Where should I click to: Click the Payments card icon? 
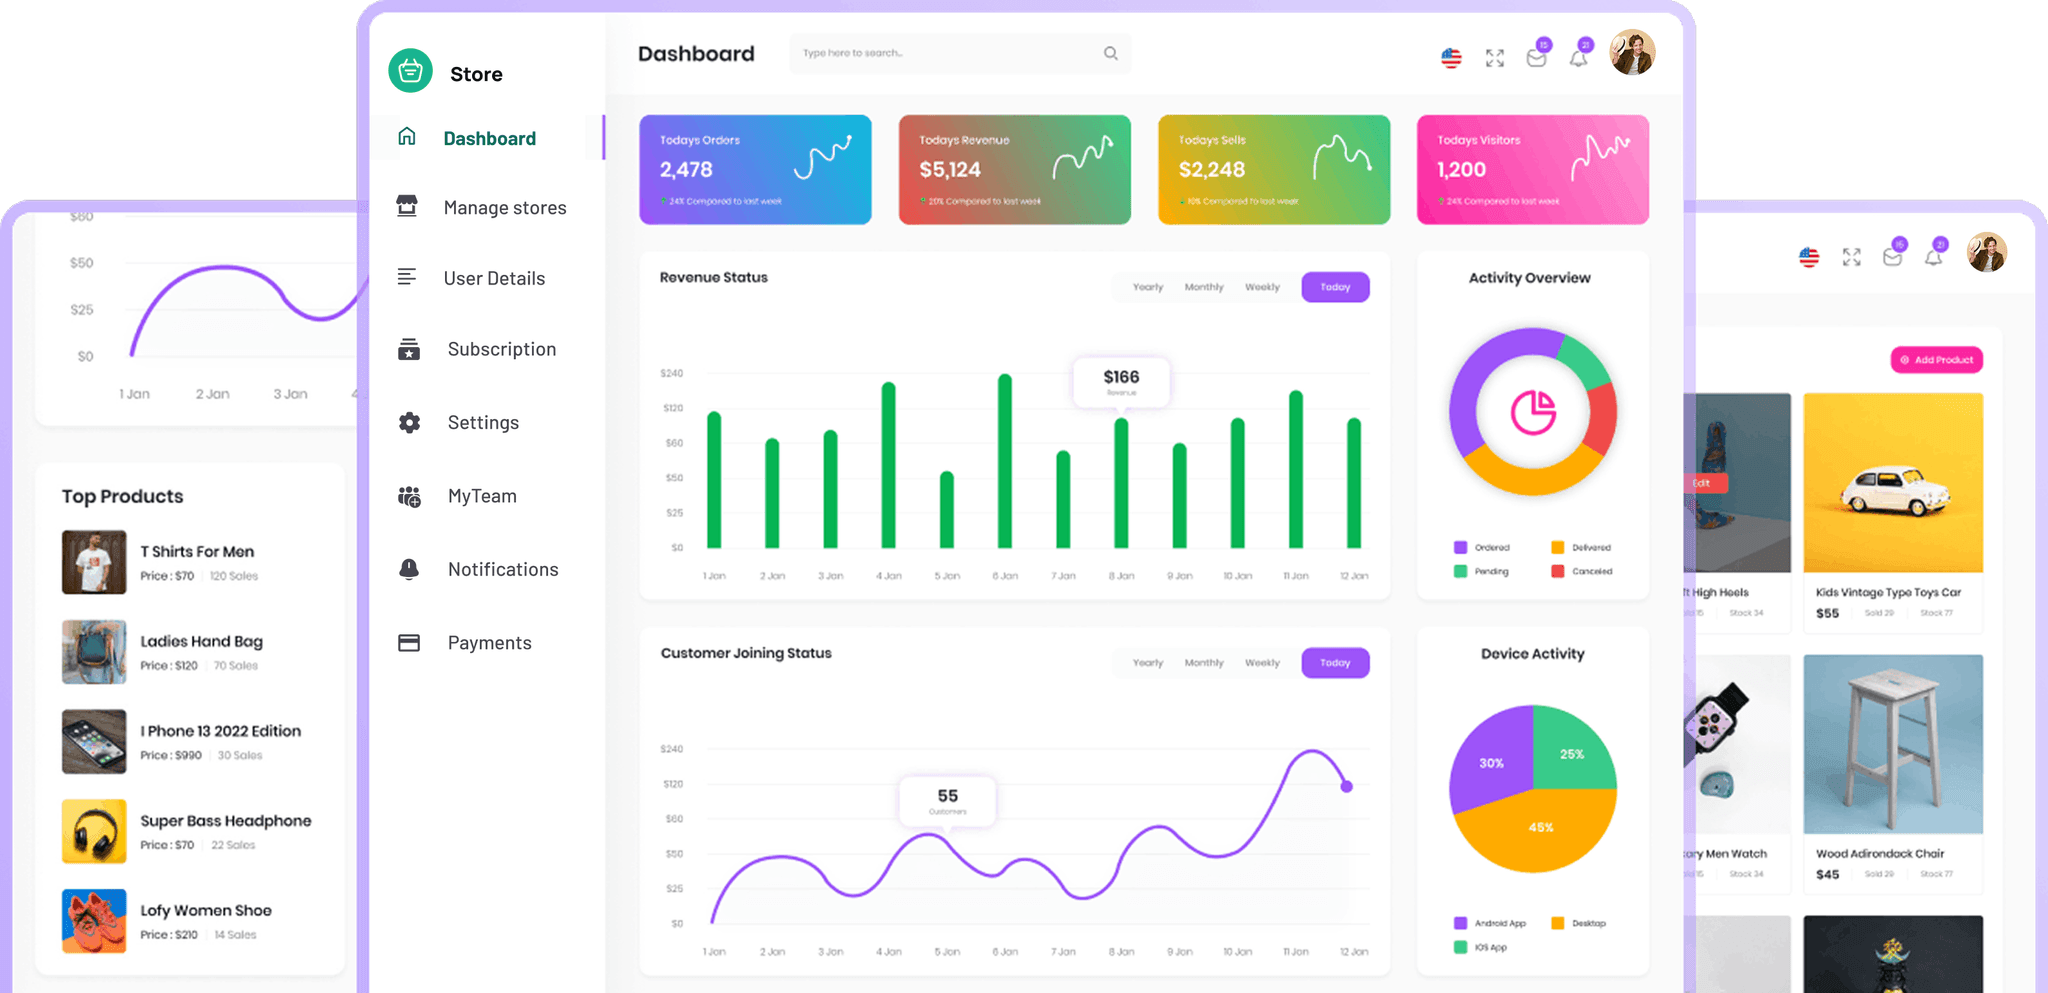(x=409, y=643)
